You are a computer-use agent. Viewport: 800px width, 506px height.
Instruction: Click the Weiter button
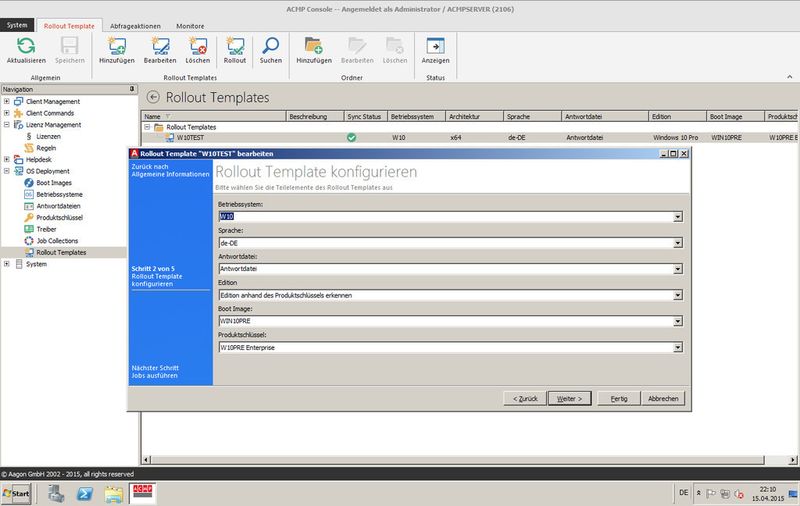569,398
